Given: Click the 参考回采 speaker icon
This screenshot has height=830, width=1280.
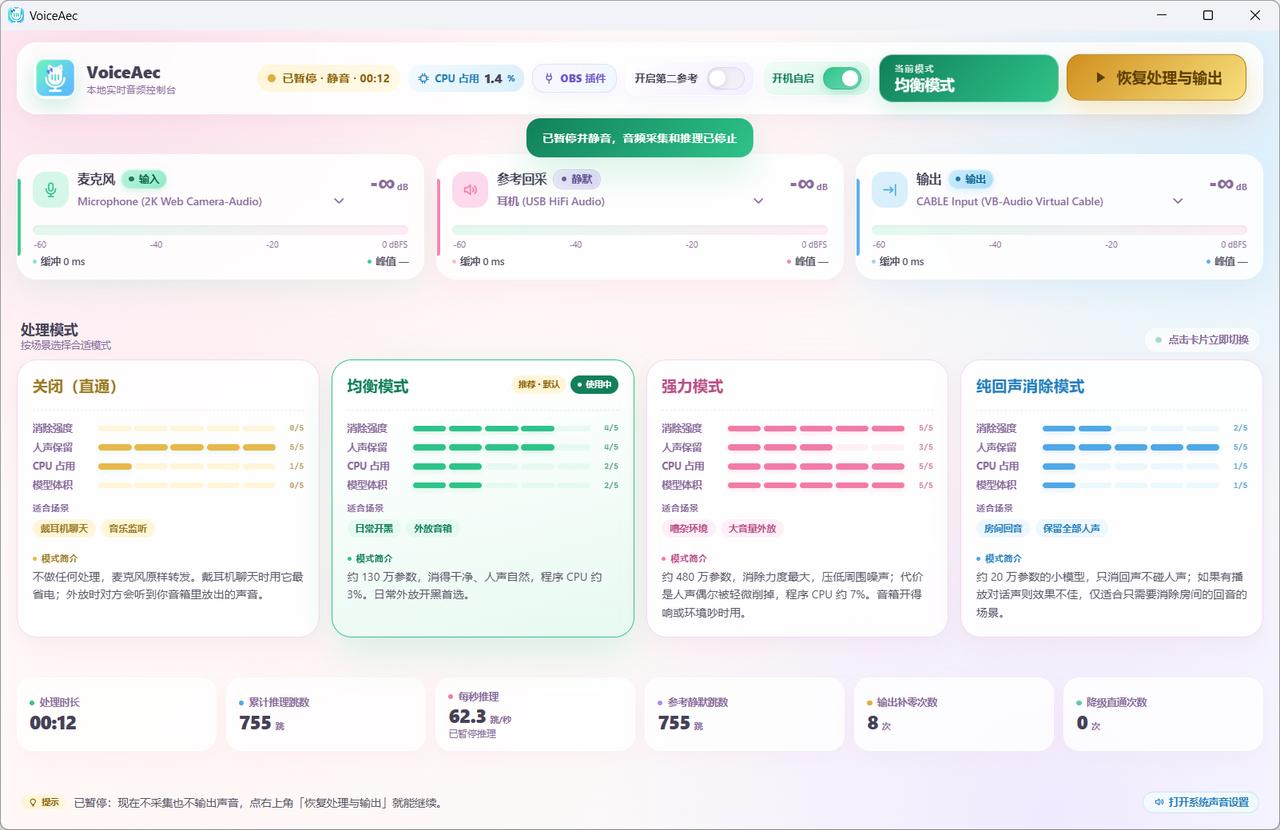Looking at the screenshot, I should (470, 190).
